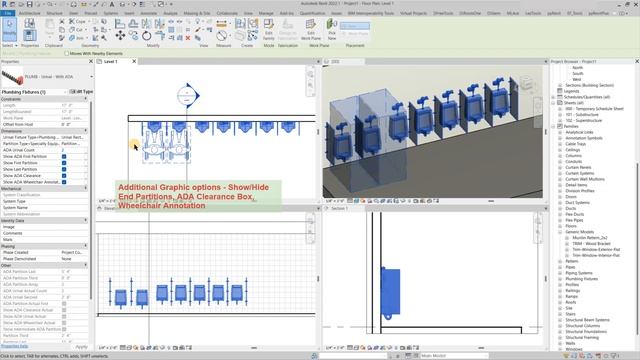Select TRIM - Wood Bracket family in browser

pos(591,244)
